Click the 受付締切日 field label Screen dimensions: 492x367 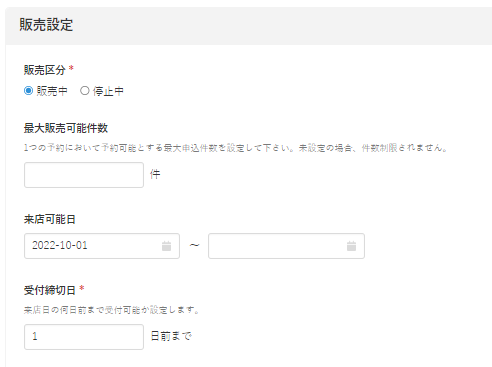point(50,290)
